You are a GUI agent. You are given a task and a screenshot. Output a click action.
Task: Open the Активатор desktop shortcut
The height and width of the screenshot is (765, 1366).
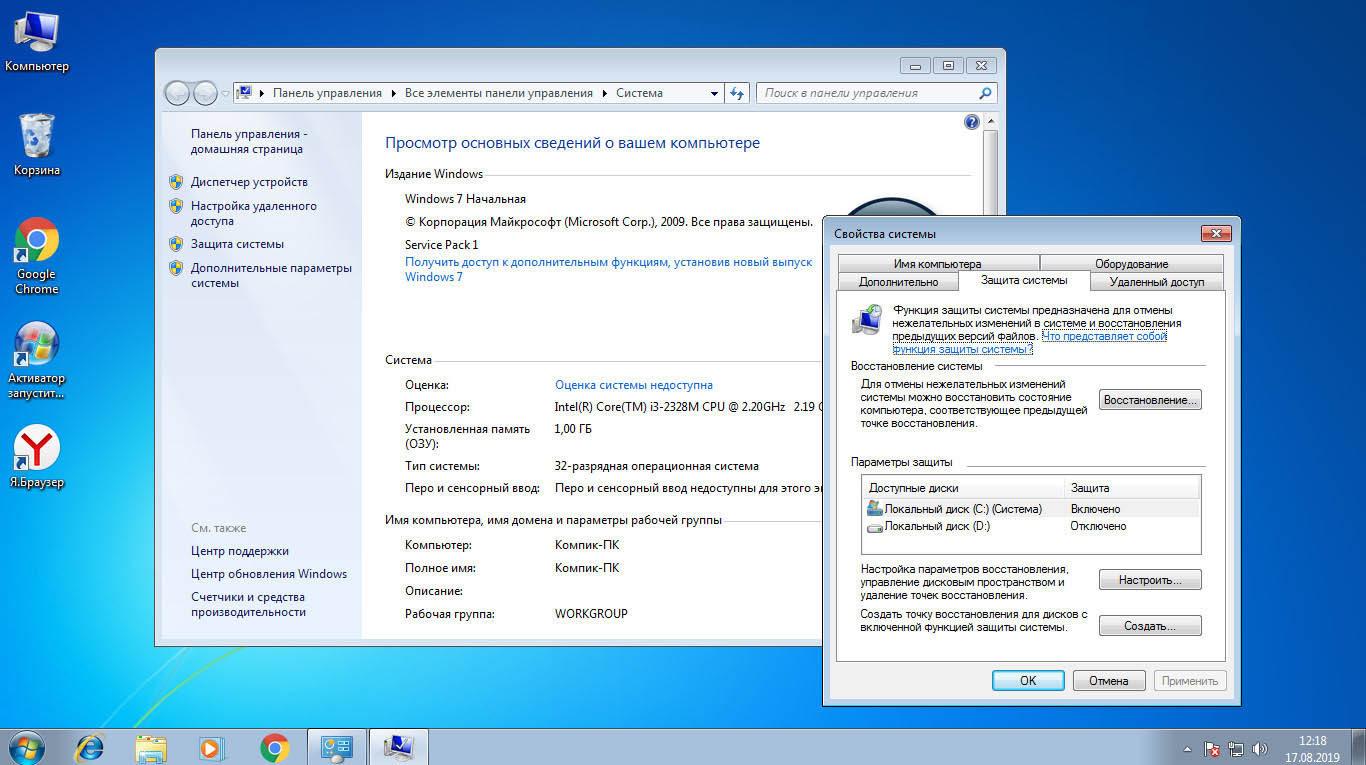(37, 360)
